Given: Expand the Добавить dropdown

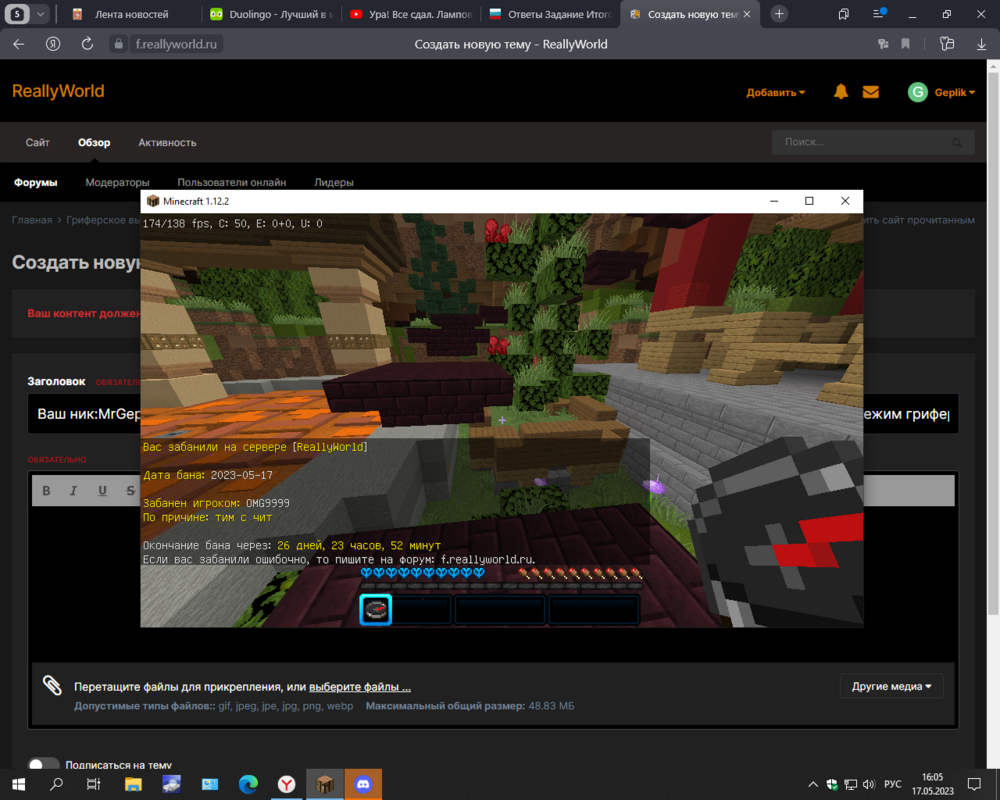Looking at the screenshot, I should [776, 93].
